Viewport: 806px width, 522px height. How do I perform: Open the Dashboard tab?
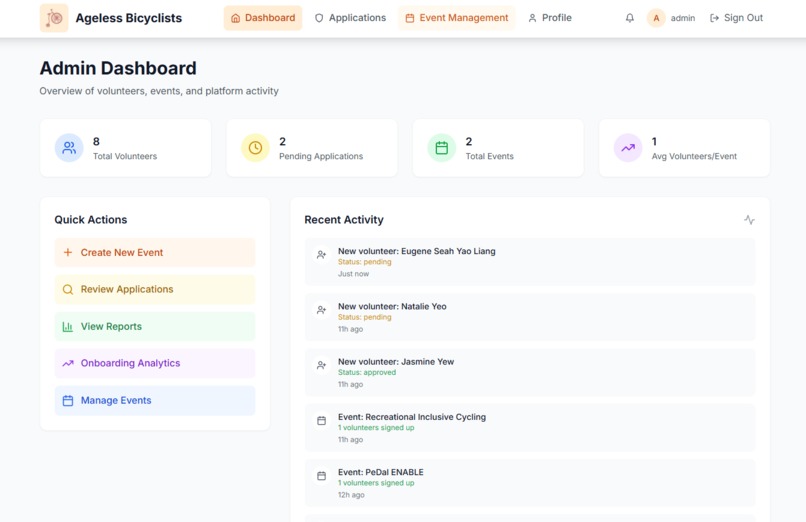point(263,18)
